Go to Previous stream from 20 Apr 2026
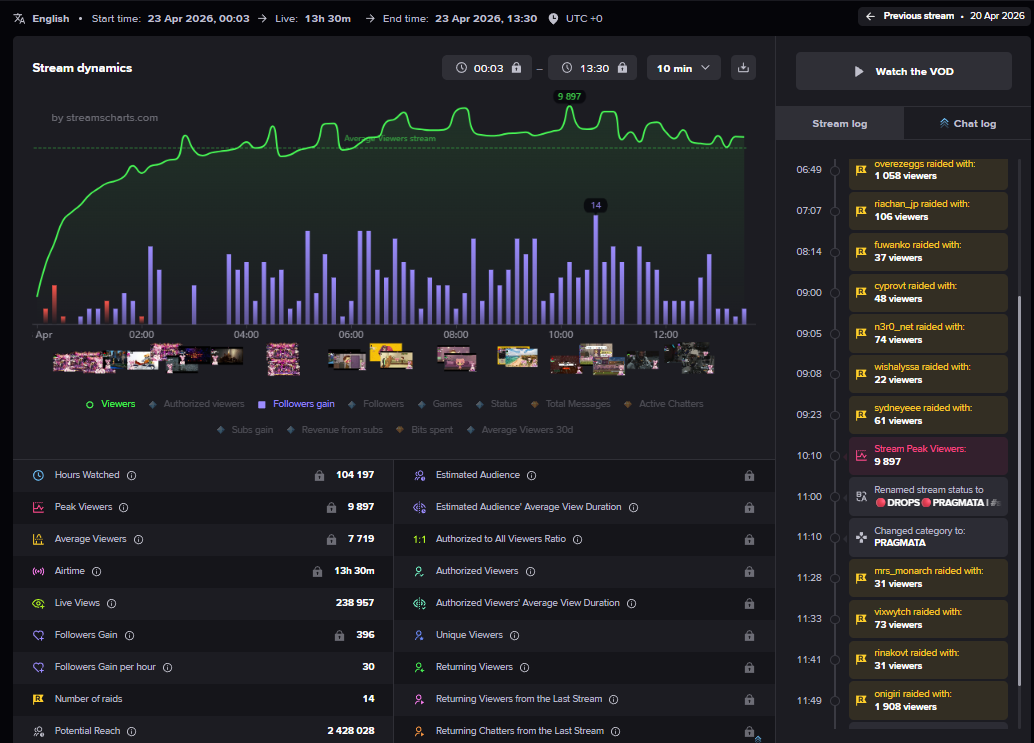Image resolution: width=1034 pixels, height=743 pixels. (944, 16)
